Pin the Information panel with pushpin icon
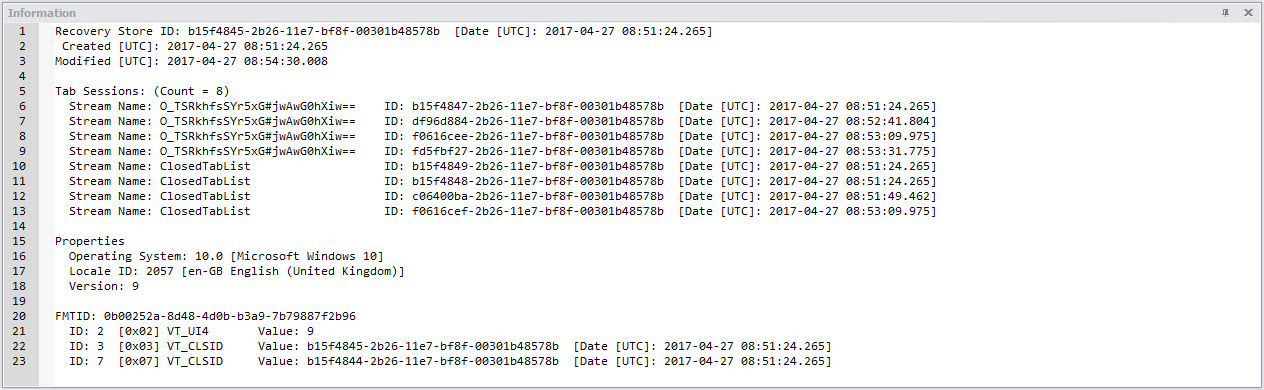 1226,12
